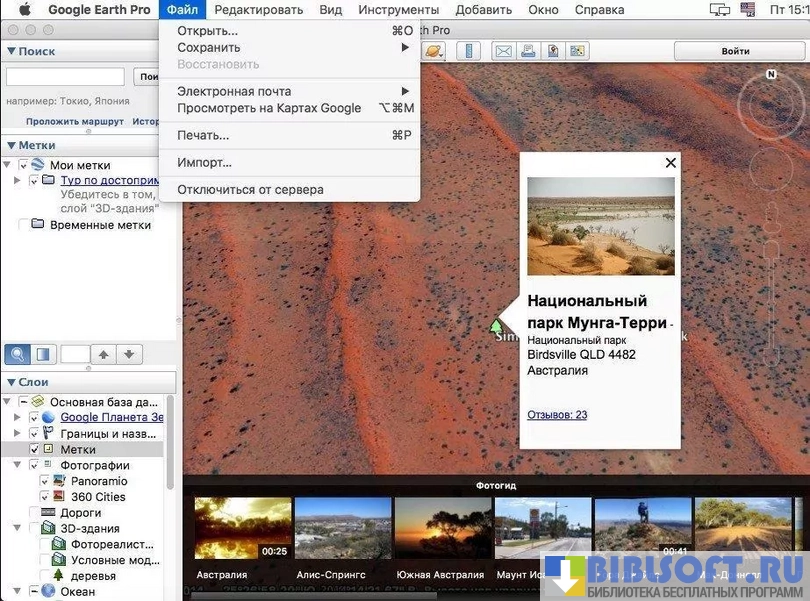Click the Войти sign-in button
810x601 pixels.
[x=735, y=51]
